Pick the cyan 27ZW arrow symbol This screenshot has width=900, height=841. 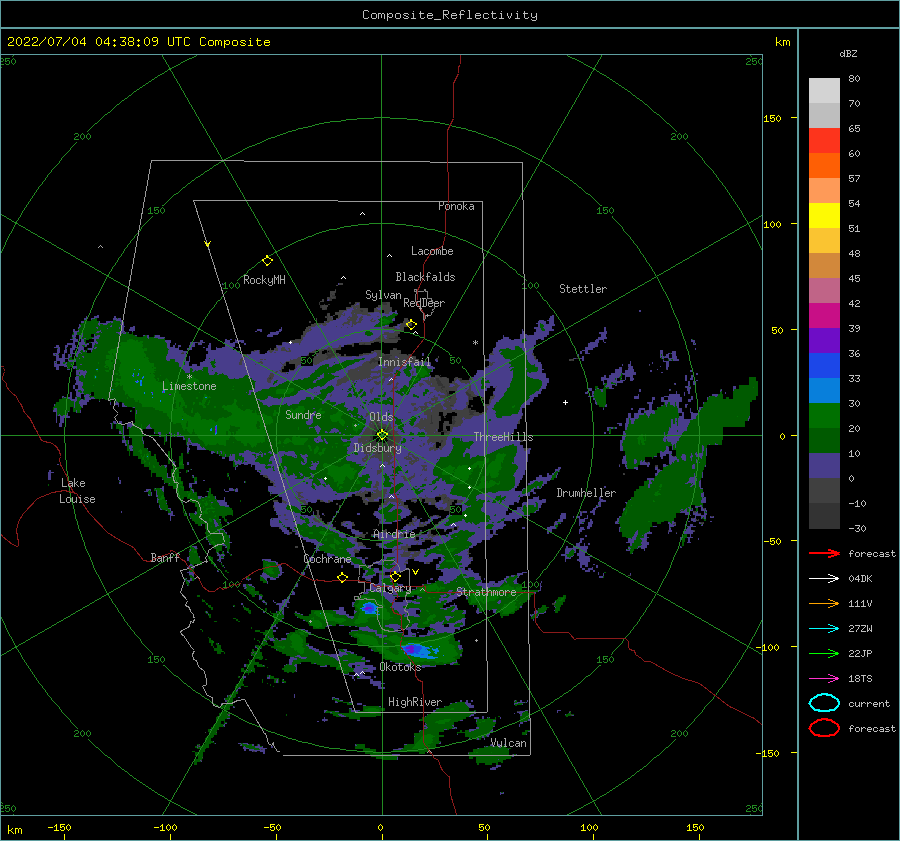pyautogui.click(x=824, y=629)
